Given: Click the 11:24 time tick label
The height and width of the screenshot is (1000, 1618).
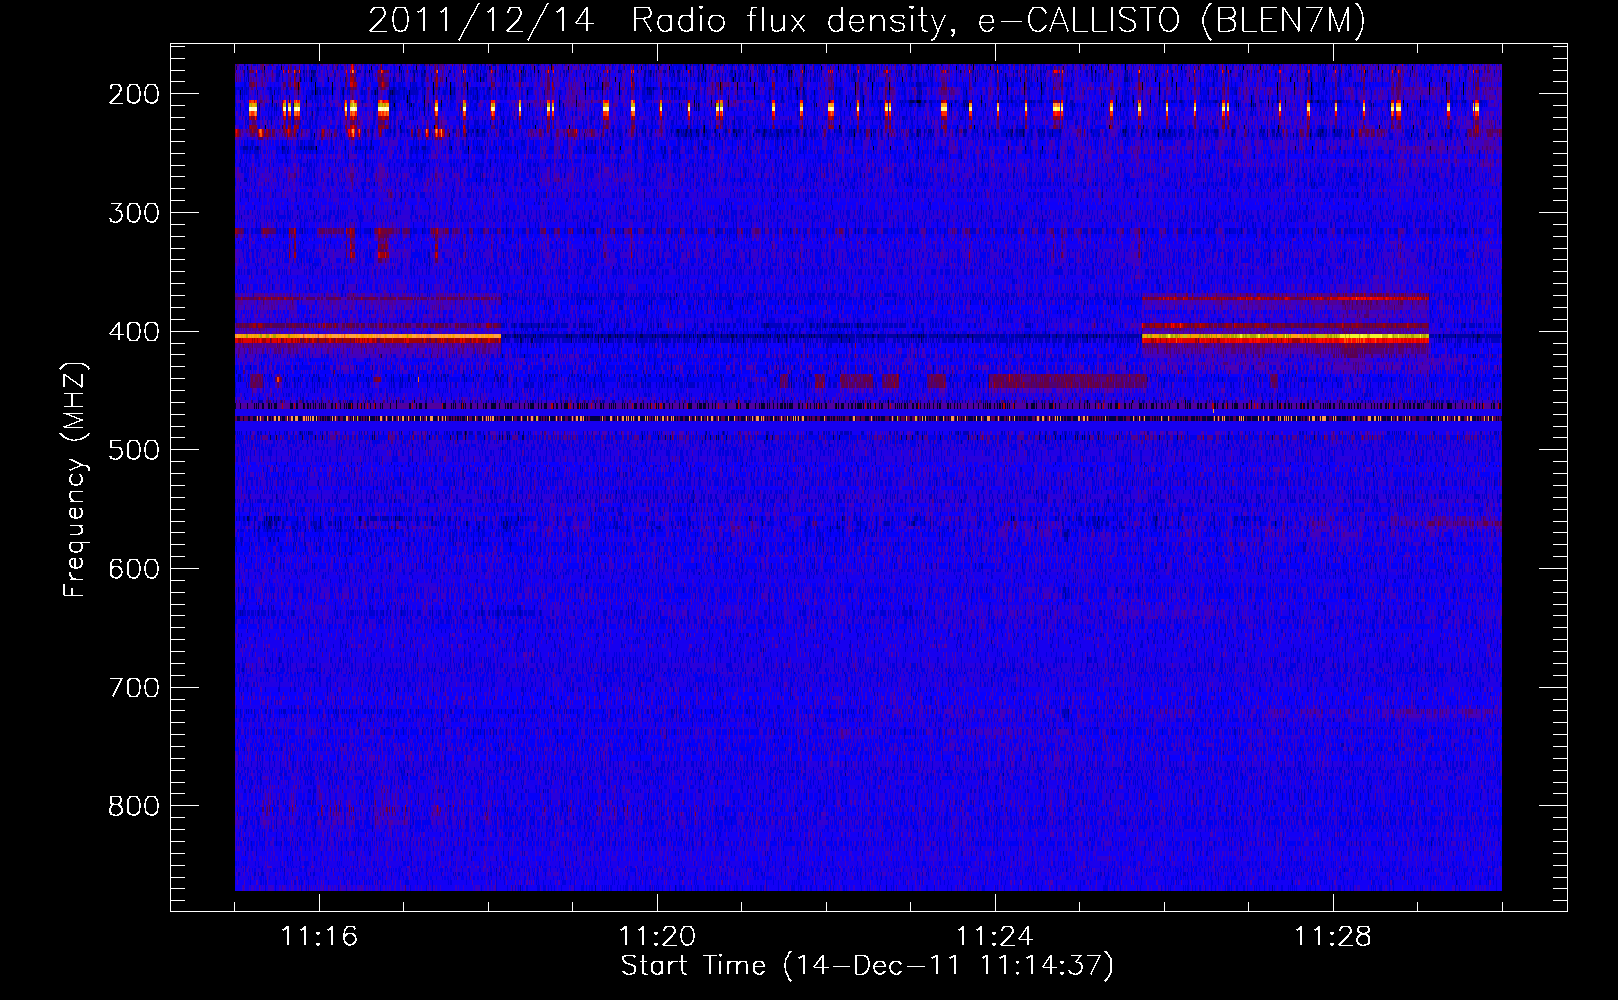Looking at the screenshot, I should (x=995, y=937).
